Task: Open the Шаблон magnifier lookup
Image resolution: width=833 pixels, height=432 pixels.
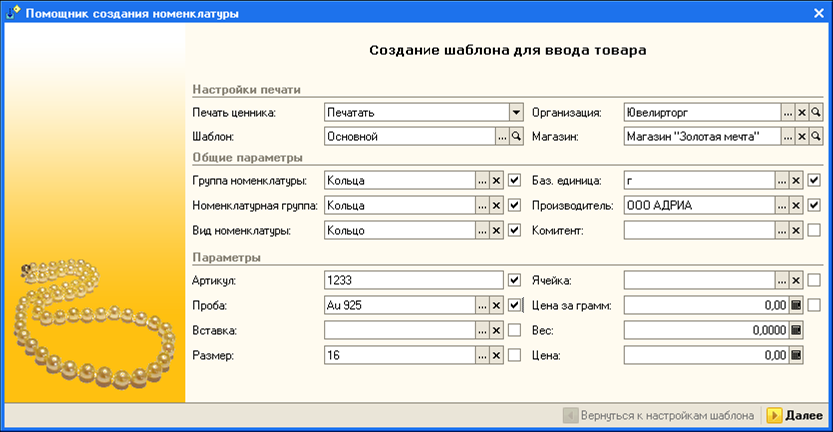Action: pyautogui.click(x=516, y=137)
